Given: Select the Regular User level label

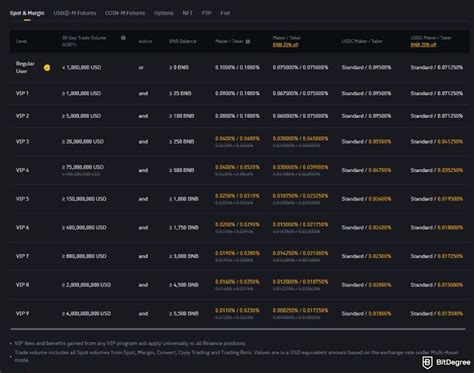Looking at the screenshot, I should 25,67.
